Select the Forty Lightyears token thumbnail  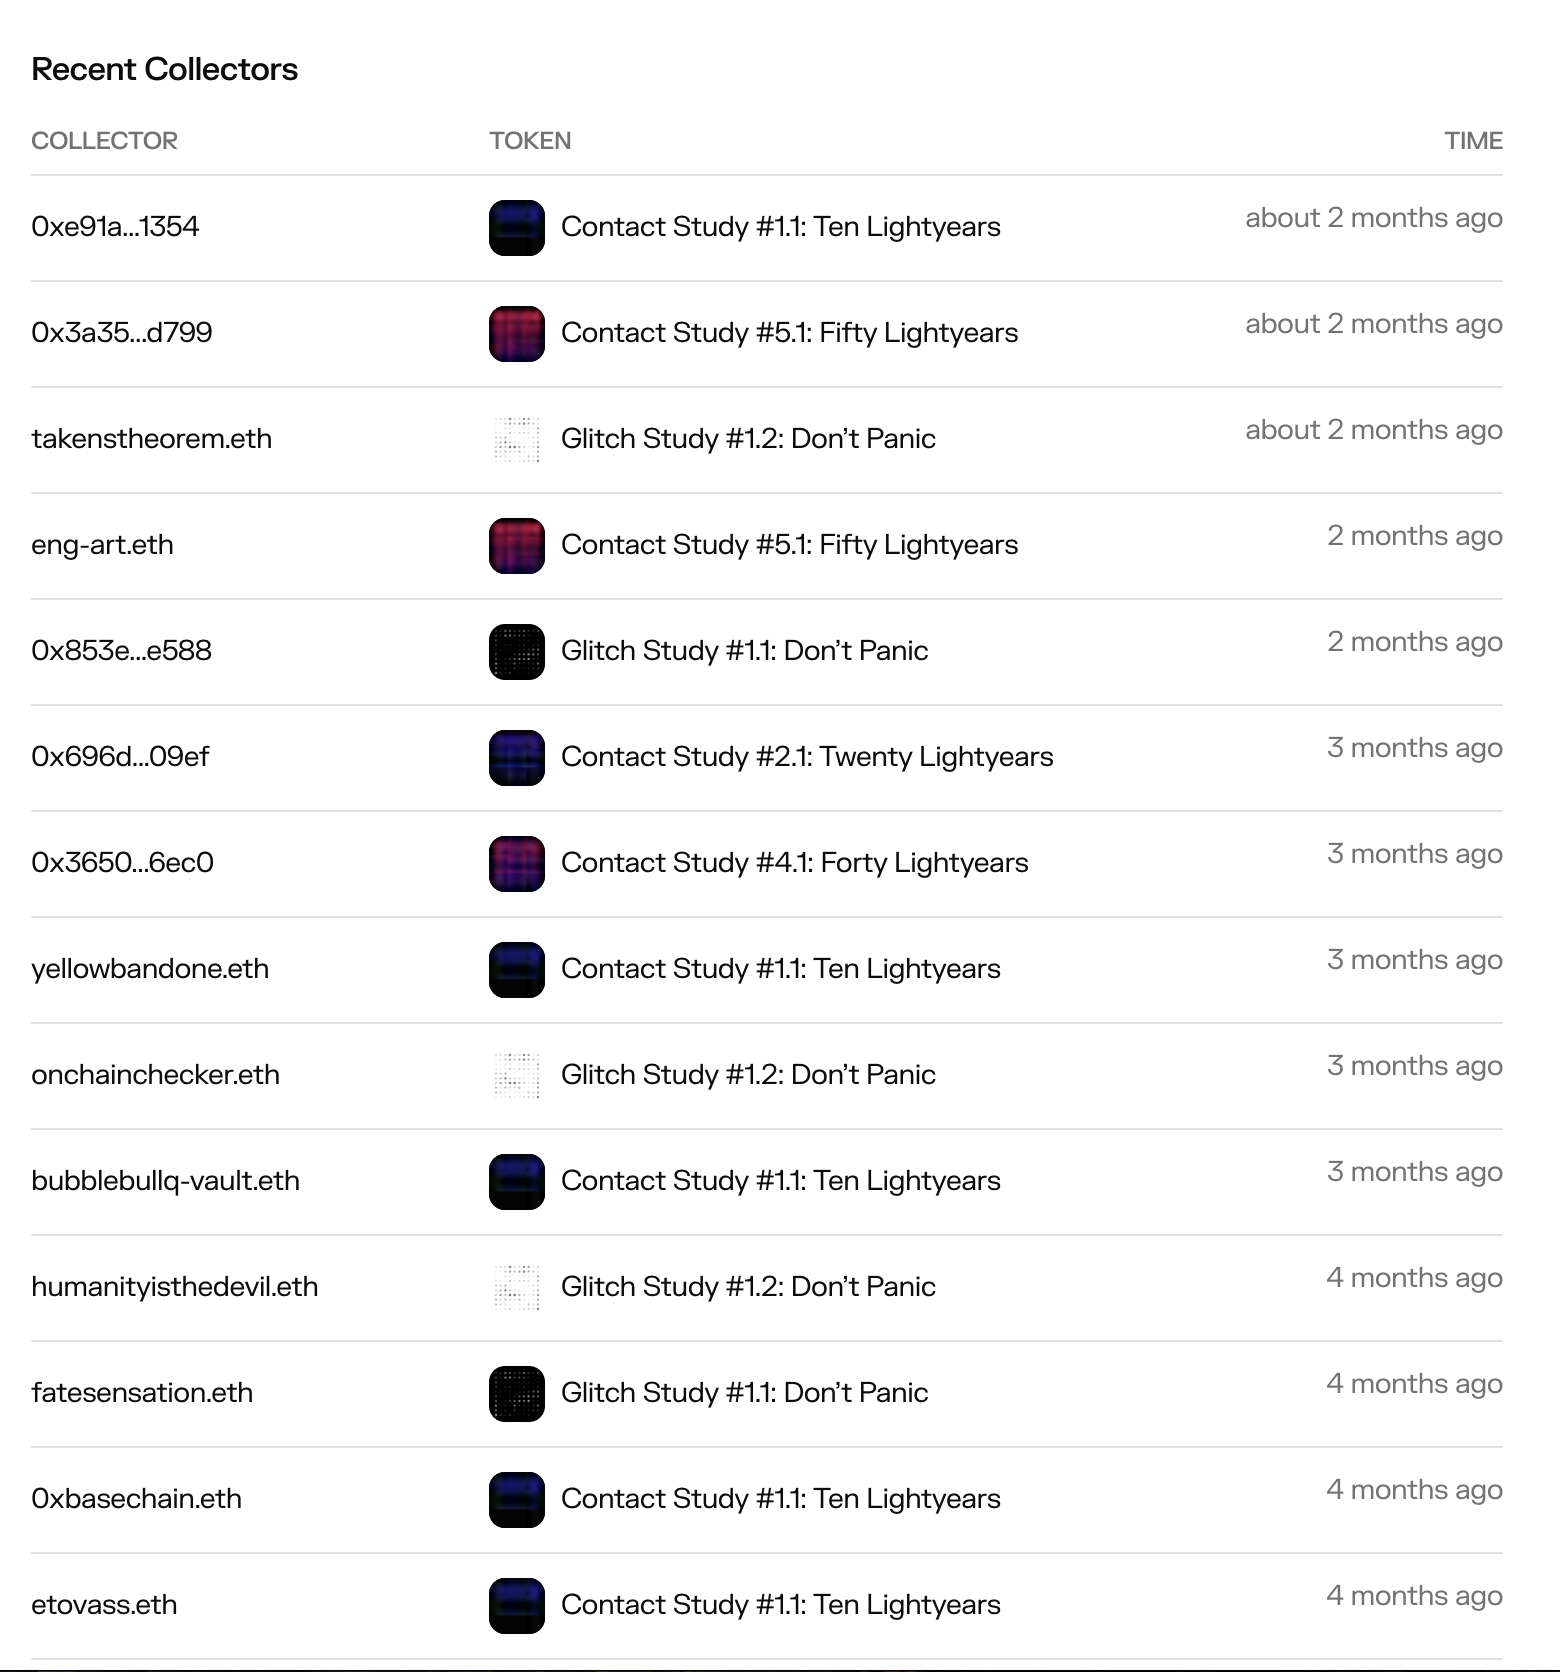pyautogui.click(x=516, y=864)
